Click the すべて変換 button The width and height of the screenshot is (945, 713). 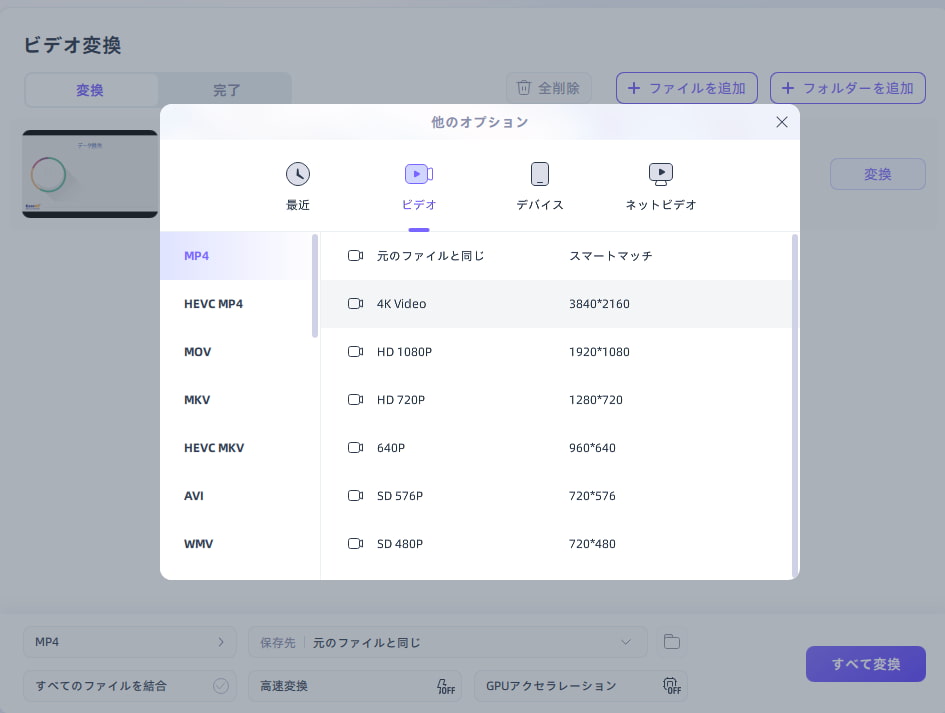[x=865, y=664]
